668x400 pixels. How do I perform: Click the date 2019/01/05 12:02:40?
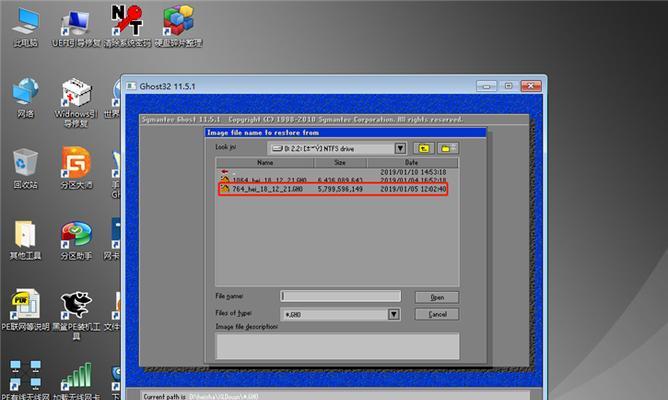point(413,189)
